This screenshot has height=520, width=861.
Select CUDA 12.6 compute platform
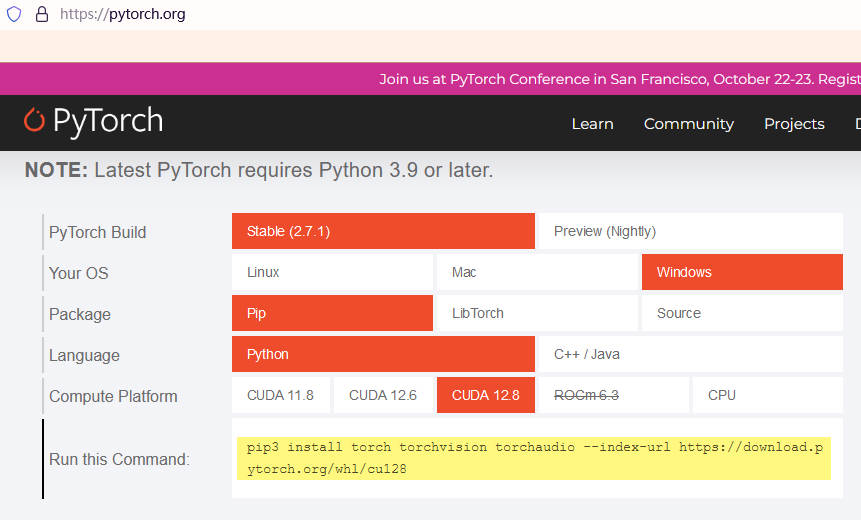(383, 395)
